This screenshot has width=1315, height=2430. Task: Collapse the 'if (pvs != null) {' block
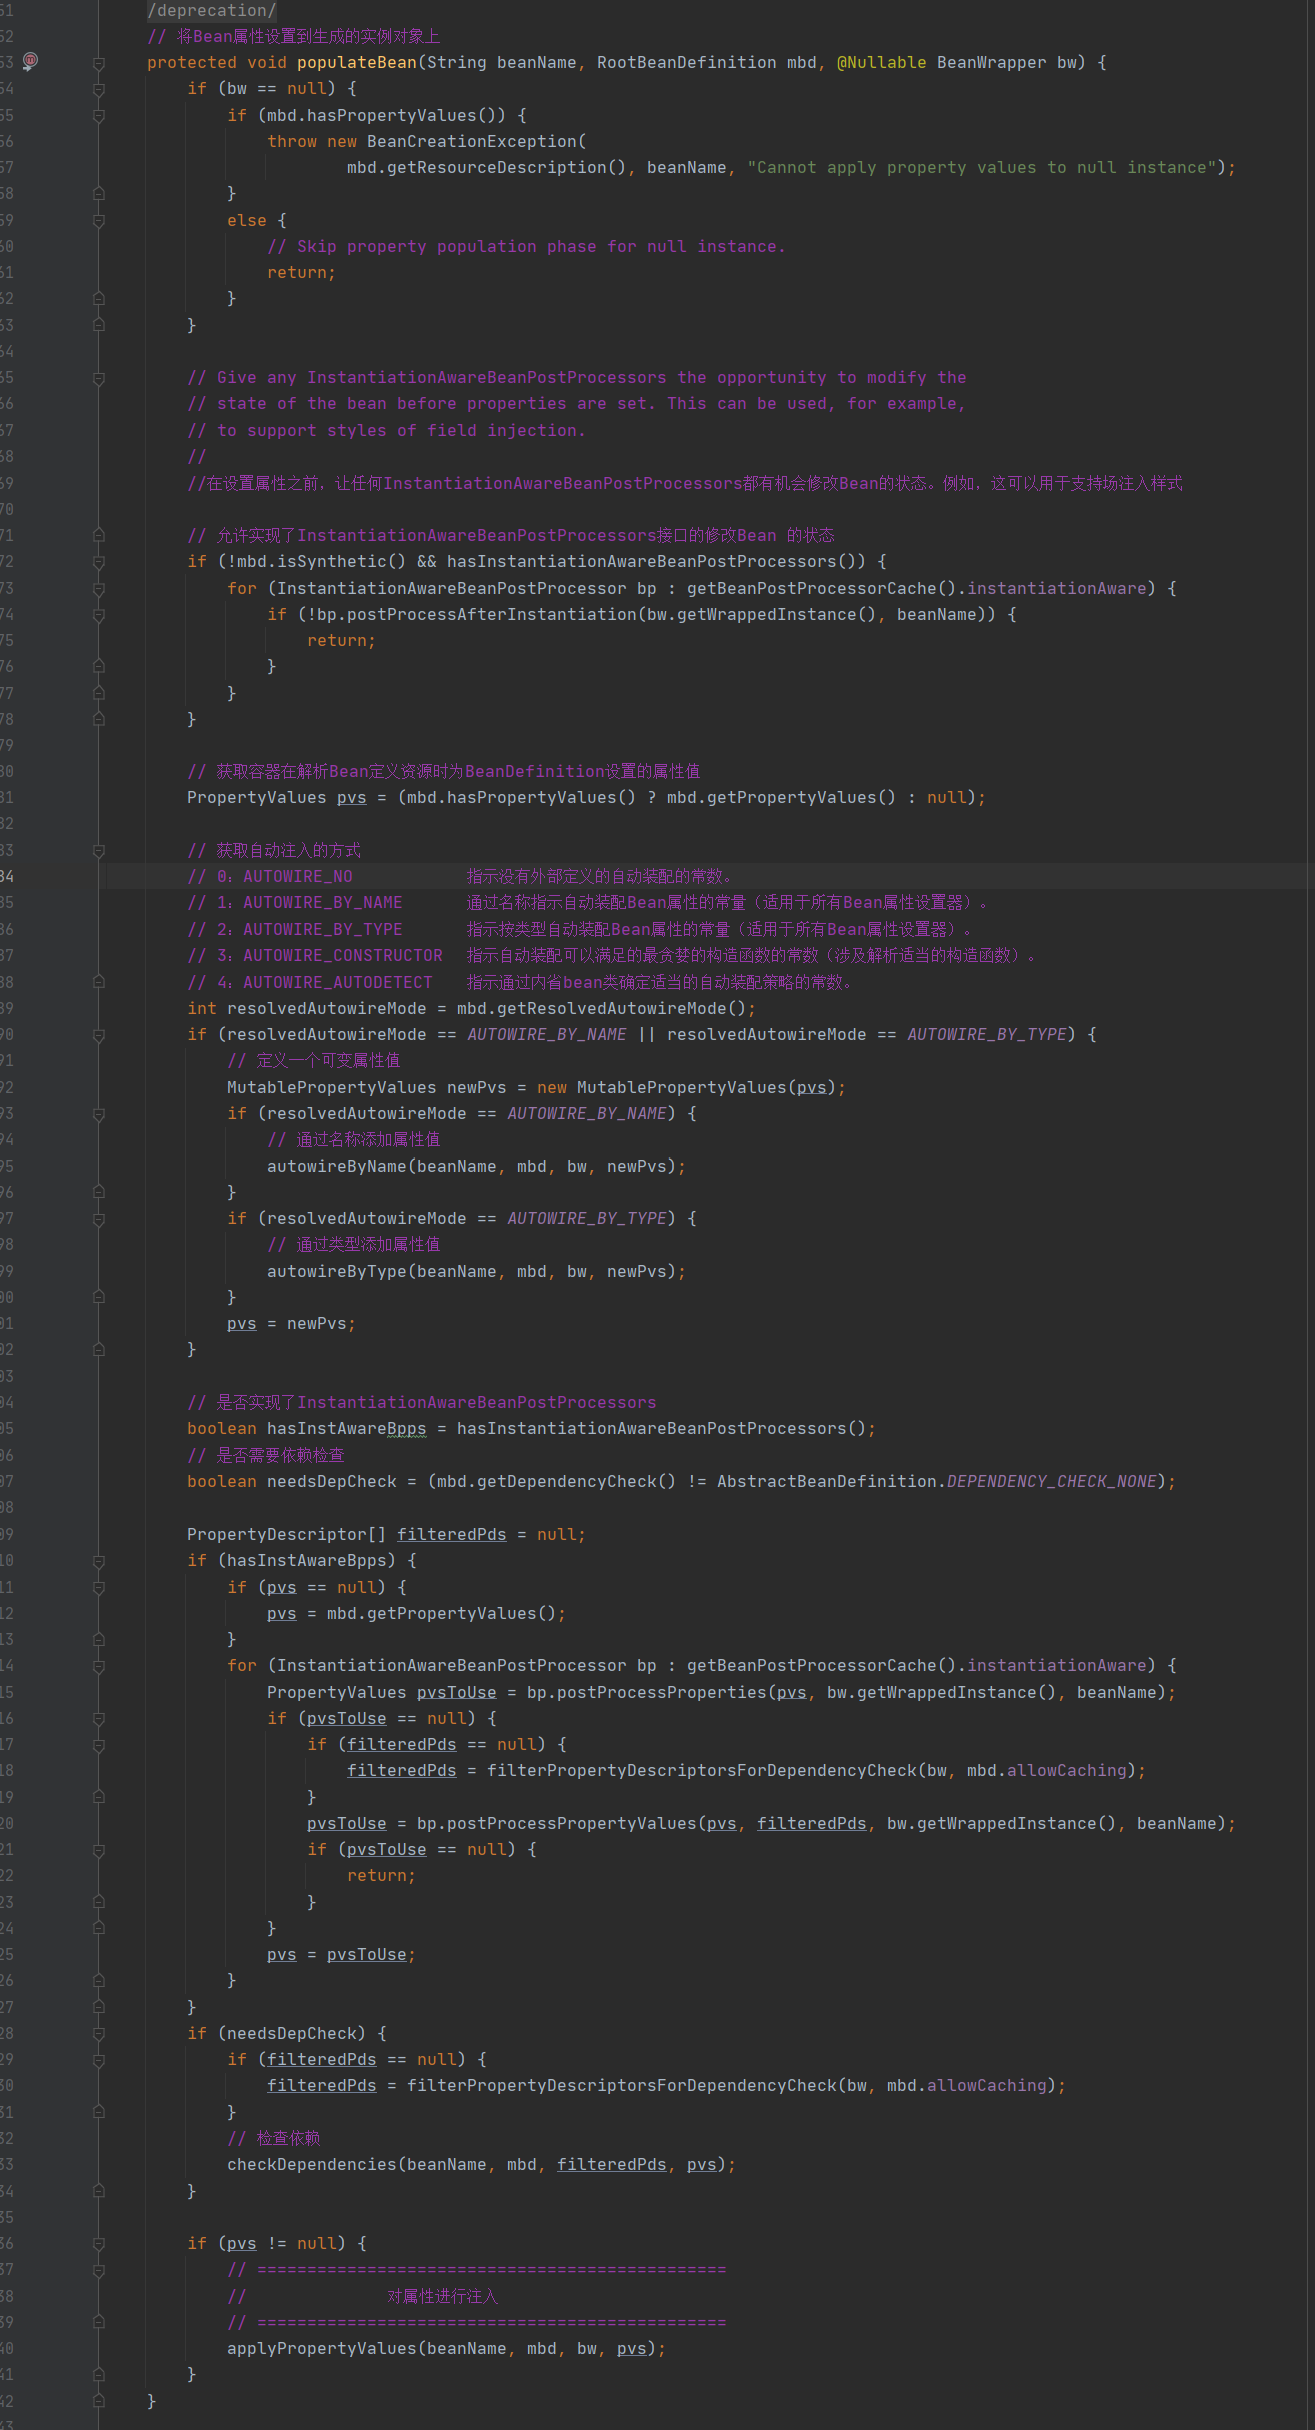pyautogui.click(x=99, y=2244)
